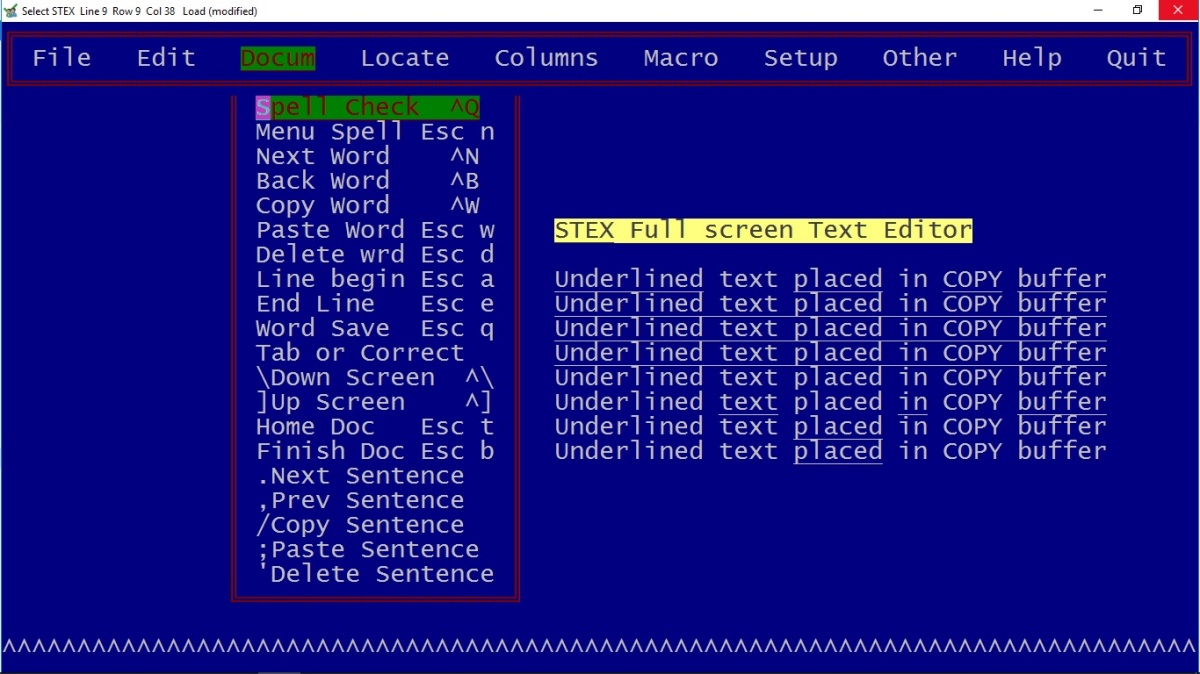The height and width of the screenshot is (674, 1200).
Task: Choose Up Screen ^] entry
Action: 375,402
